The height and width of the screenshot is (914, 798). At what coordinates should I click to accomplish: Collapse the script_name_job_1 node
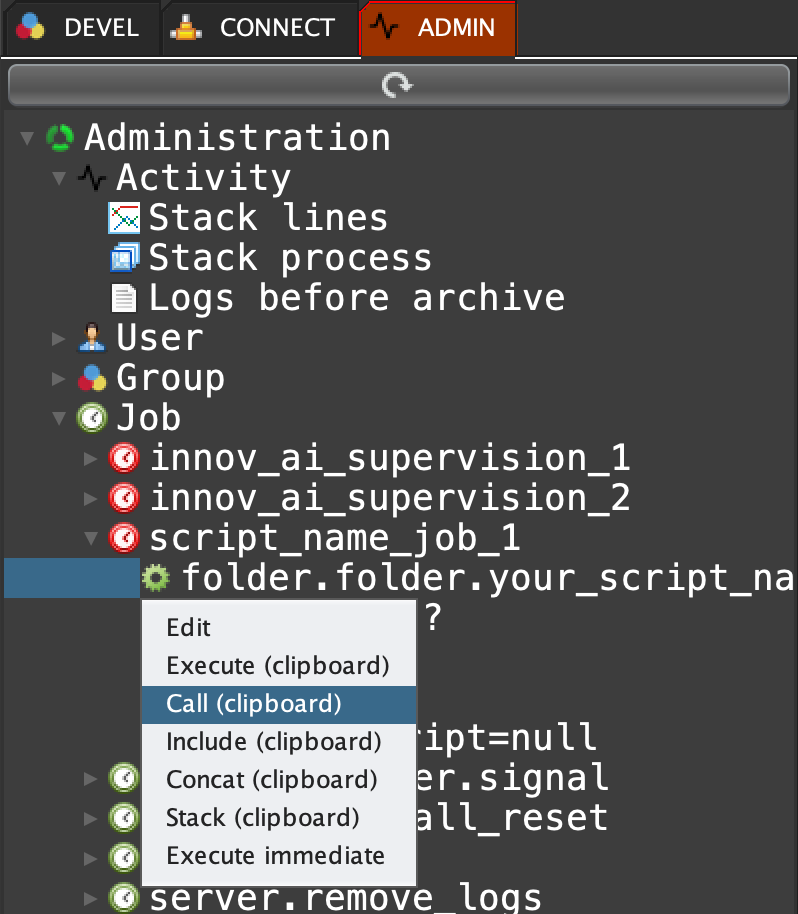[92, 538]
